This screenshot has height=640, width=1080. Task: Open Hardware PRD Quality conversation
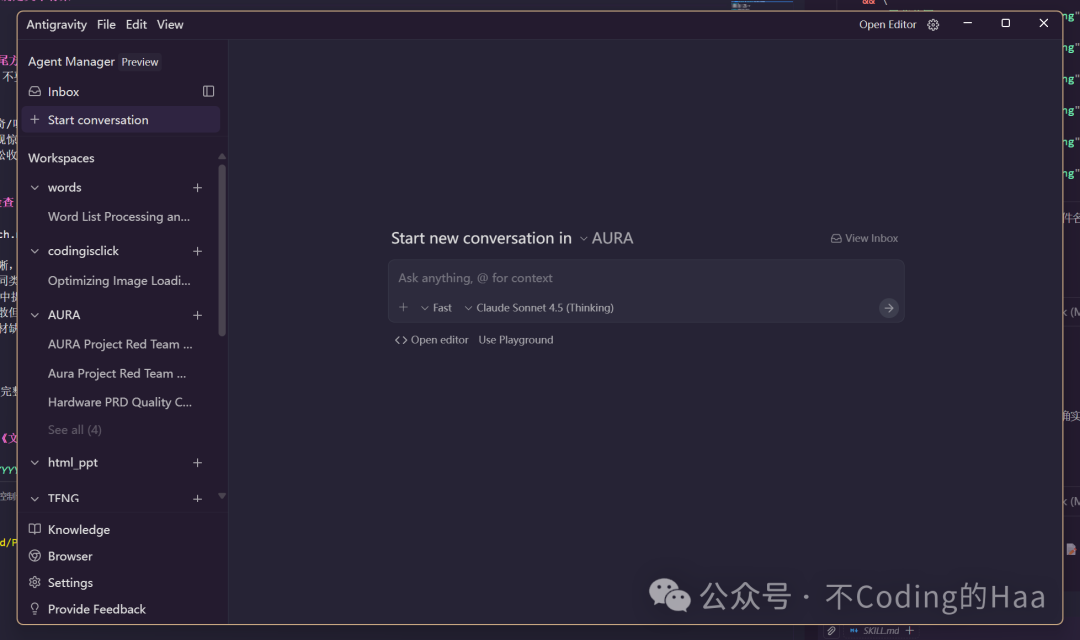[120, 402]
